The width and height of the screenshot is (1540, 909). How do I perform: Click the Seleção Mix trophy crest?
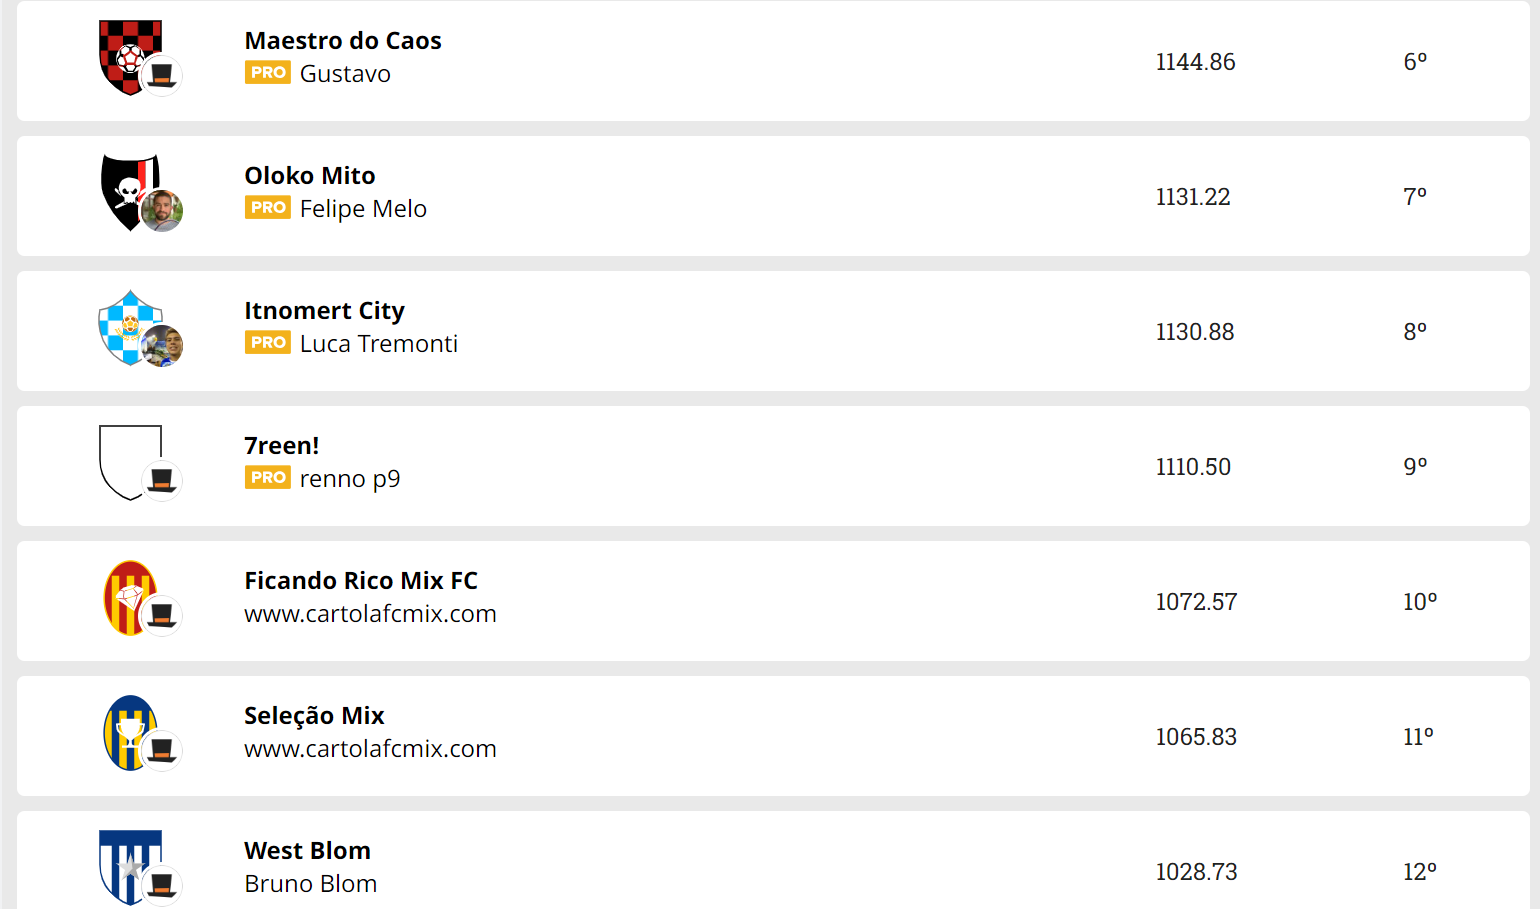pyautogui.click(x=130, y=733)
